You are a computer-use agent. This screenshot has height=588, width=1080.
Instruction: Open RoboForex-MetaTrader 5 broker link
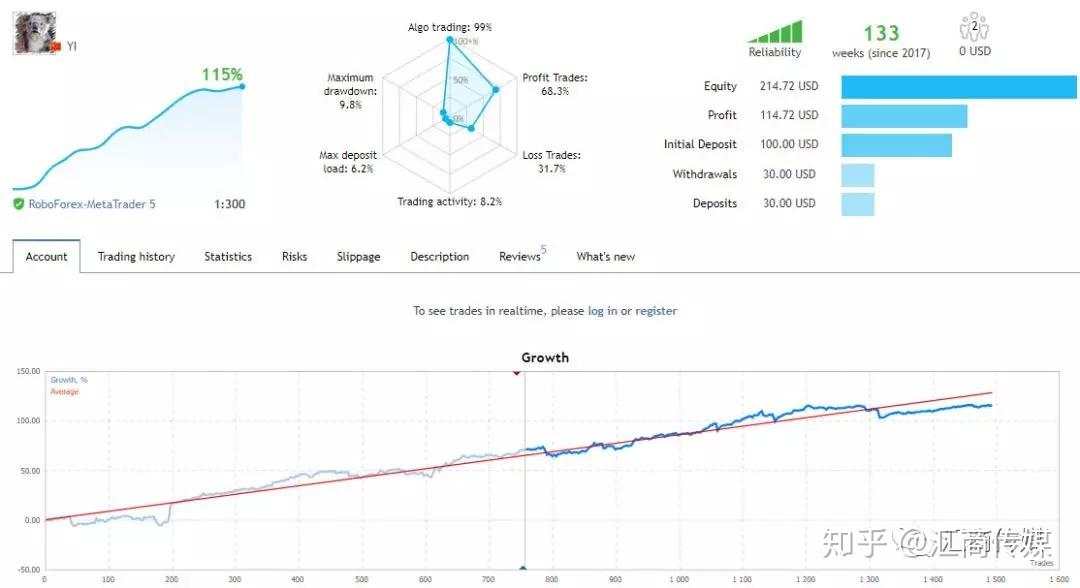(92, 204)
